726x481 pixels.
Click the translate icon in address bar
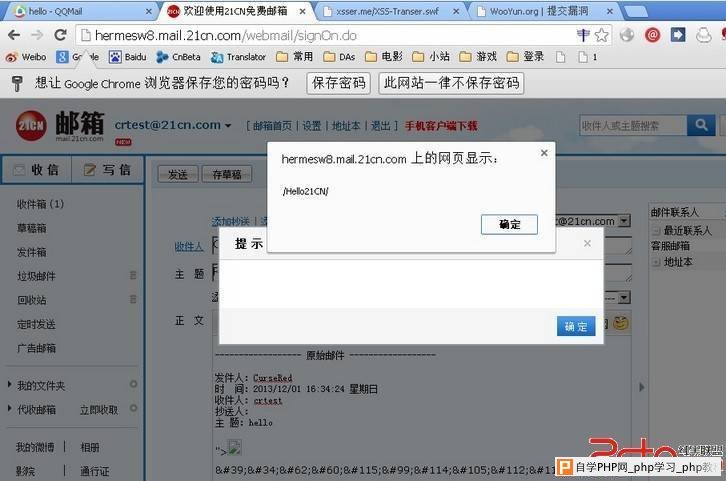(583, 35)
